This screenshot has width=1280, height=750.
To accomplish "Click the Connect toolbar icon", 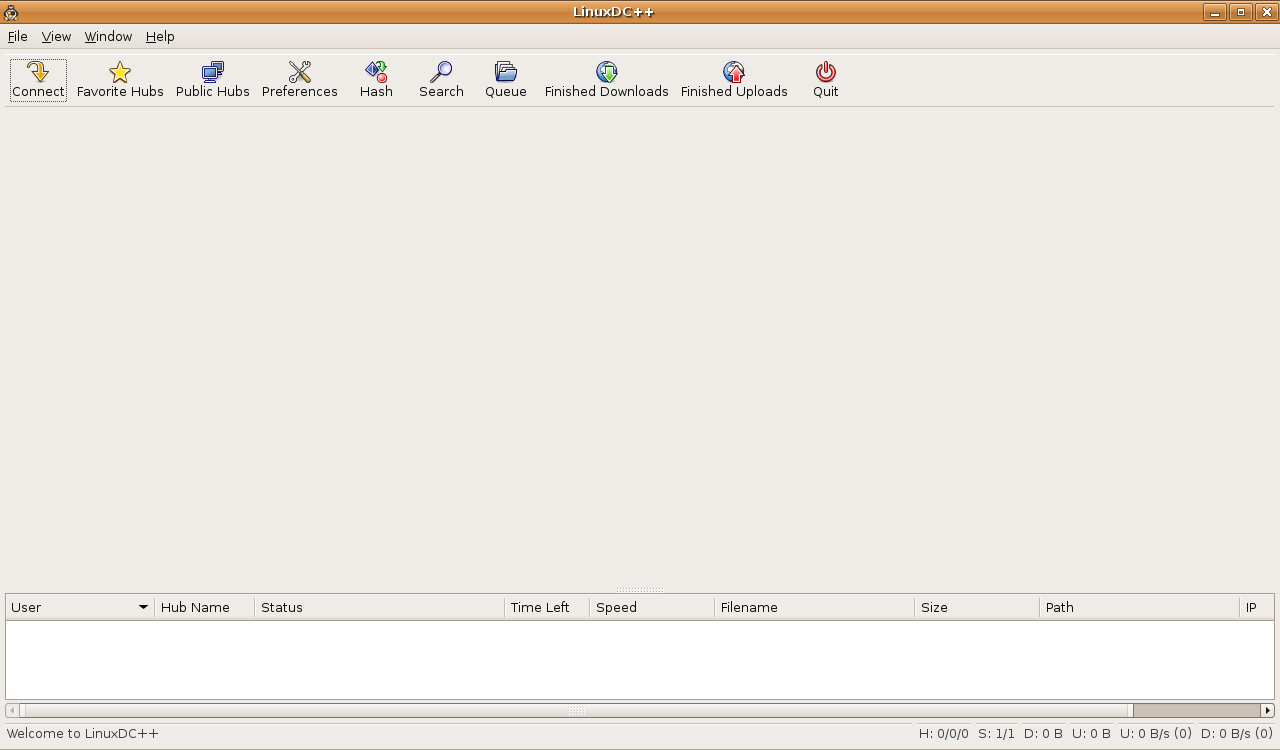I will pos(38,72).
